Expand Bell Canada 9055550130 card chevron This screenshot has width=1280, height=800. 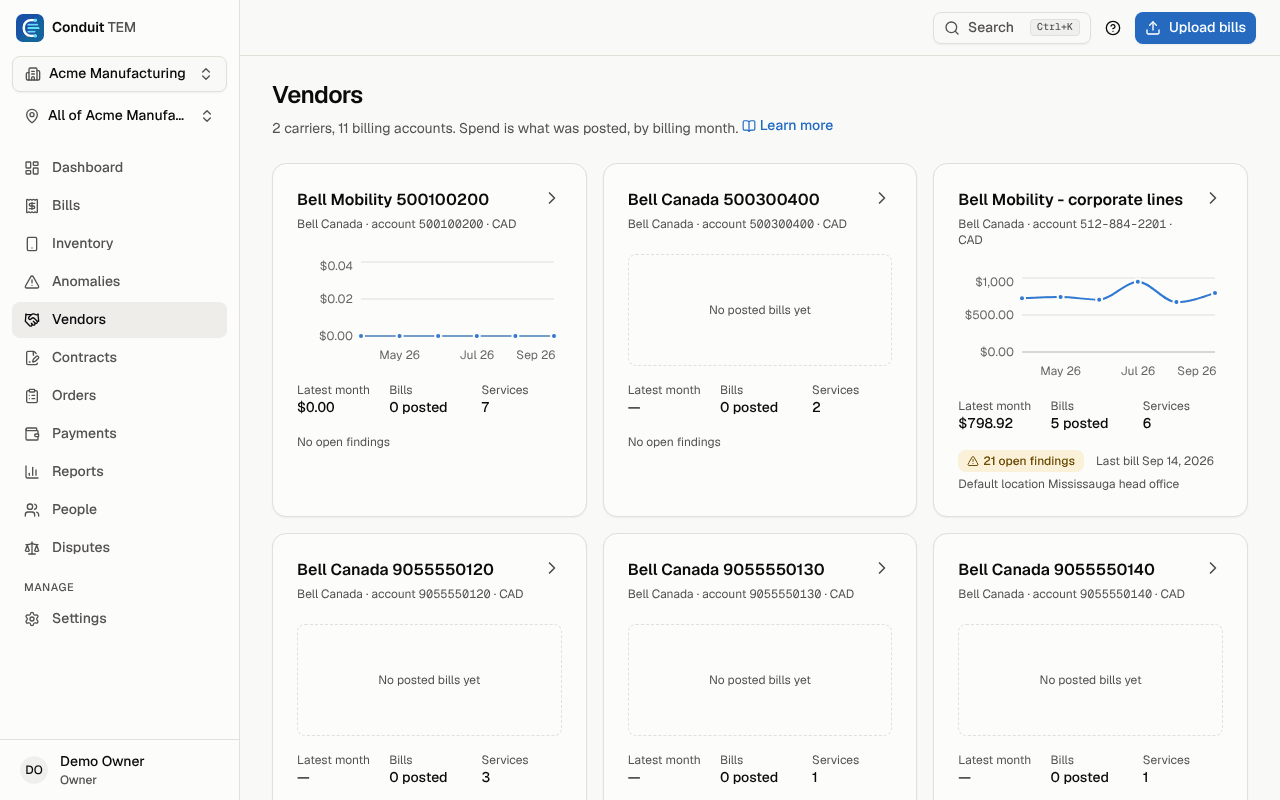click(x=882, y=568)
